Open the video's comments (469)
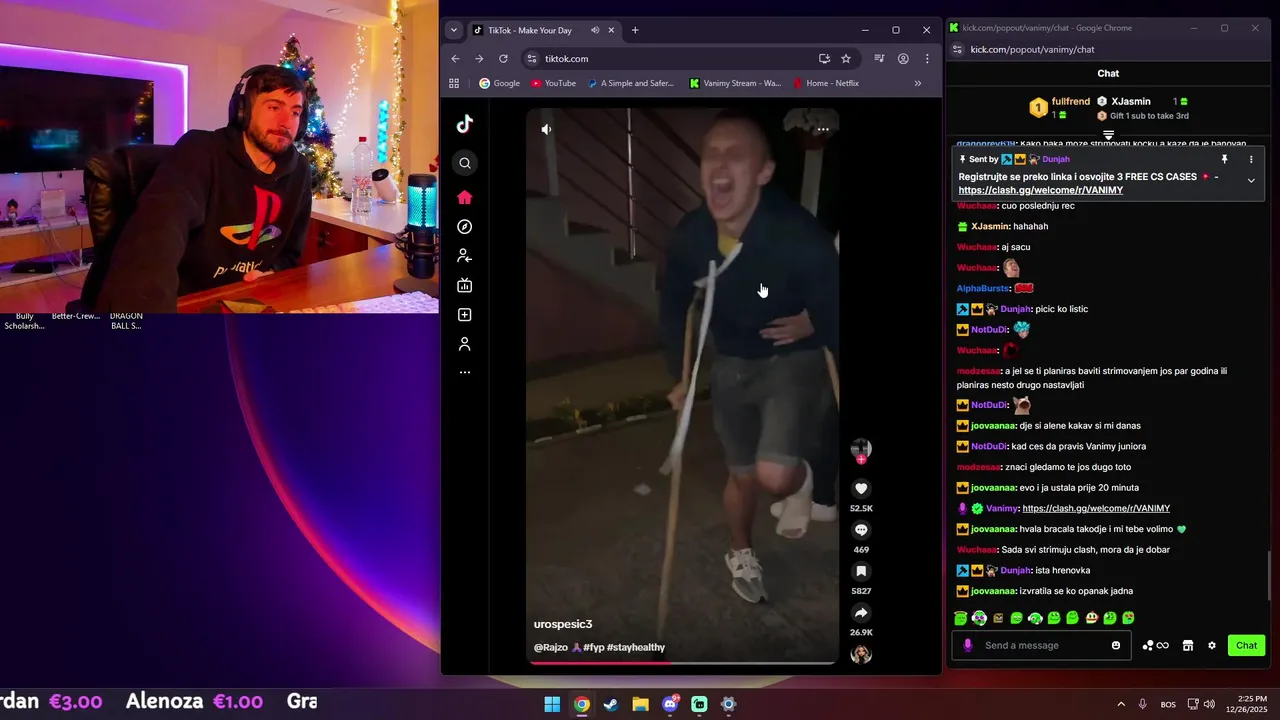Viewport: 1280px width, 720px height. 861,530
